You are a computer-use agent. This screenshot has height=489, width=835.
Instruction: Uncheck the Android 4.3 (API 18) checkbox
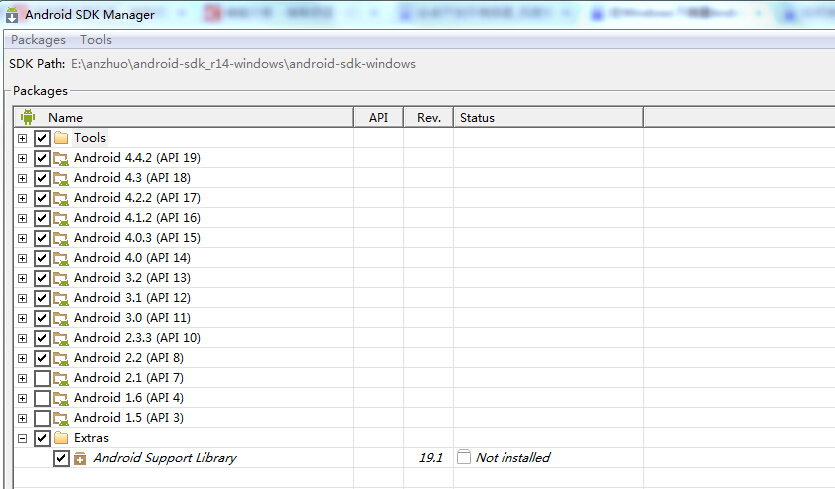pos(42,178)
